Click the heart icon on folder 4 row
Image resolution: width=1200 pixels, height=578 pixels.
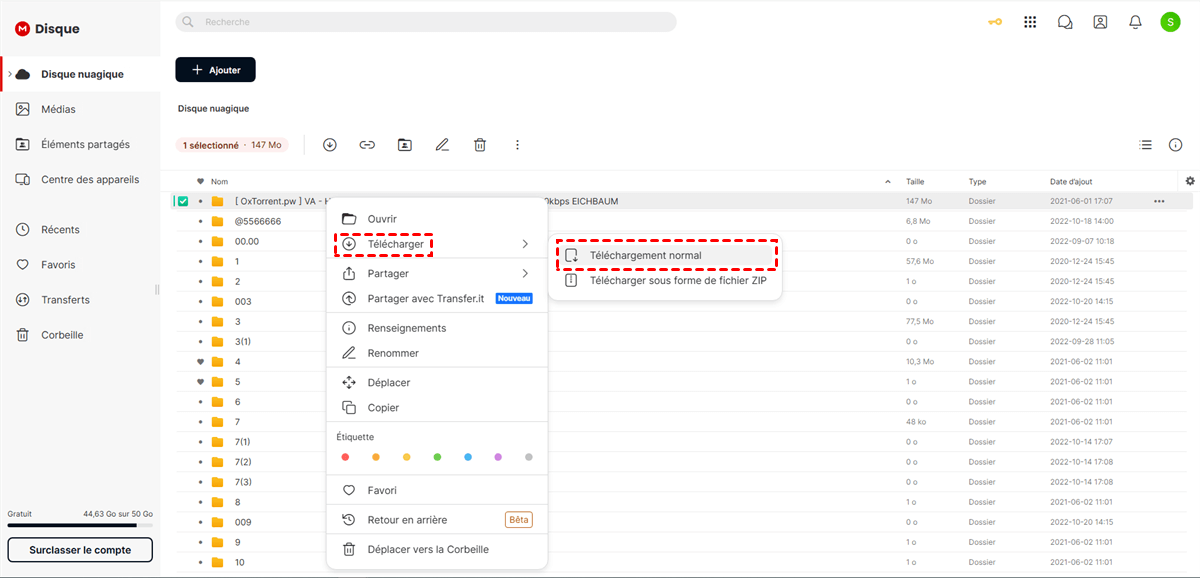[201, 361]
